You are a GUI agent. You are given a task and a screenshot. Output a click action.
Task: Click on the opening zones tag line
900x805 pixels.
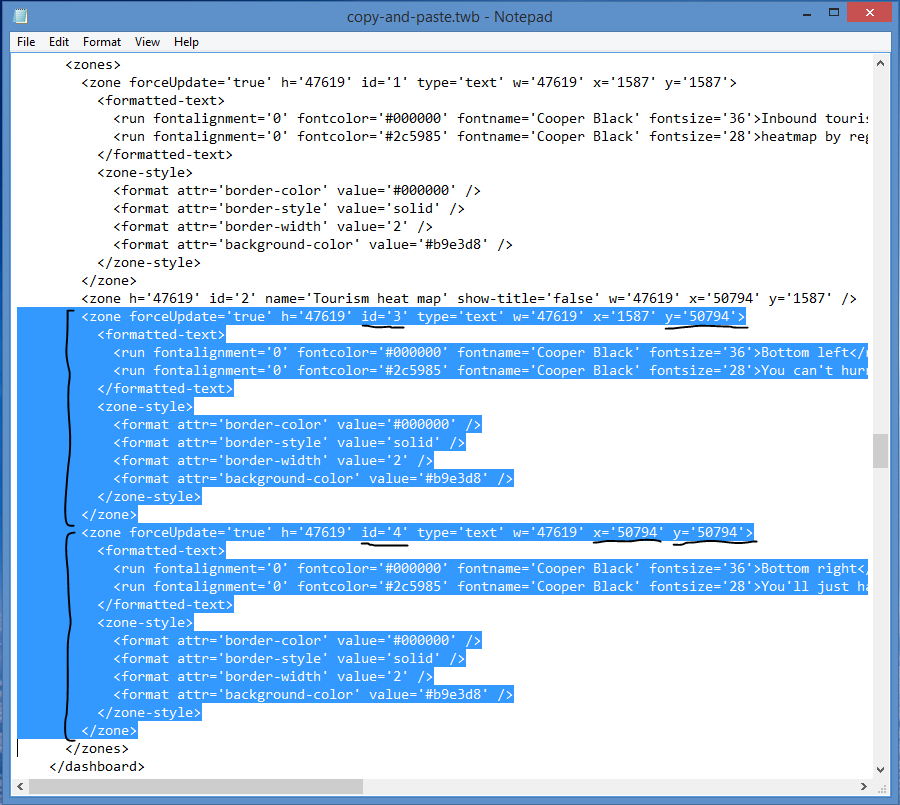coord(93,64)
